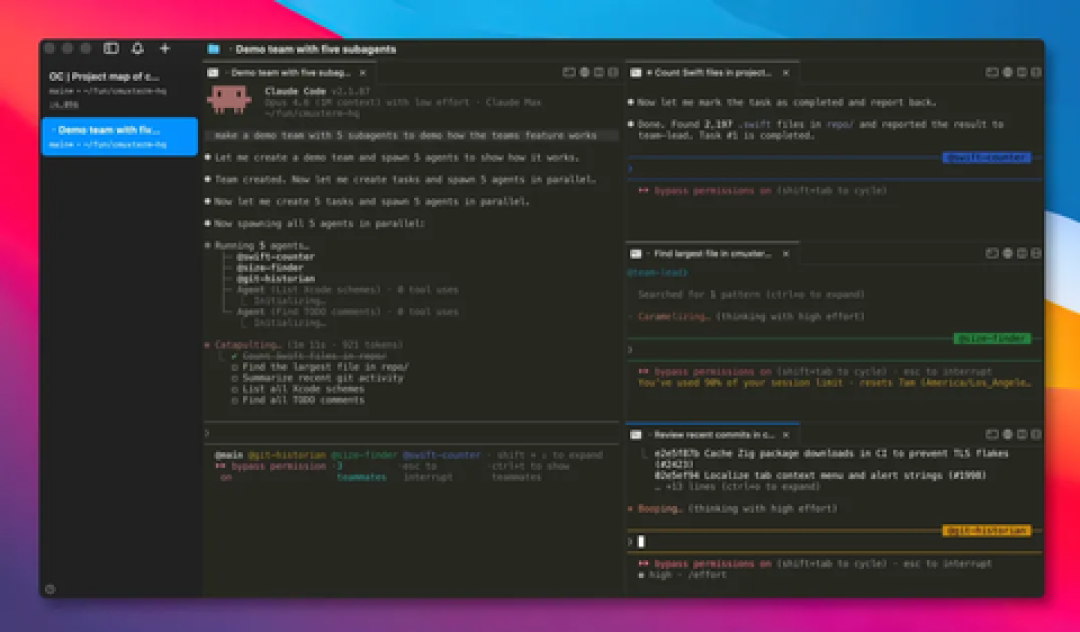
Task: Split Demo team pane right icon
Action: point(599,72)
